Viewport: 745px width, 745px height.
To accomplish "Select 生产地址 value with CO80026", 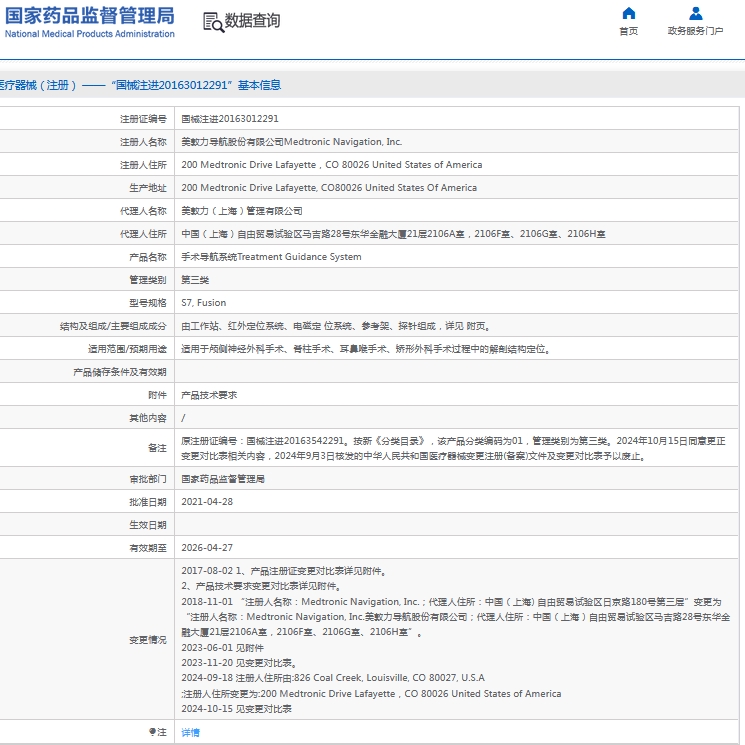I will click(329, 188).
